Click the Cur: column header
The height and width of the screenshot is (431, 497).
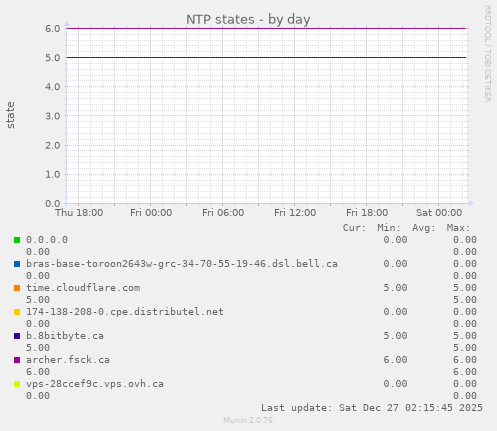tap(354, 228)
